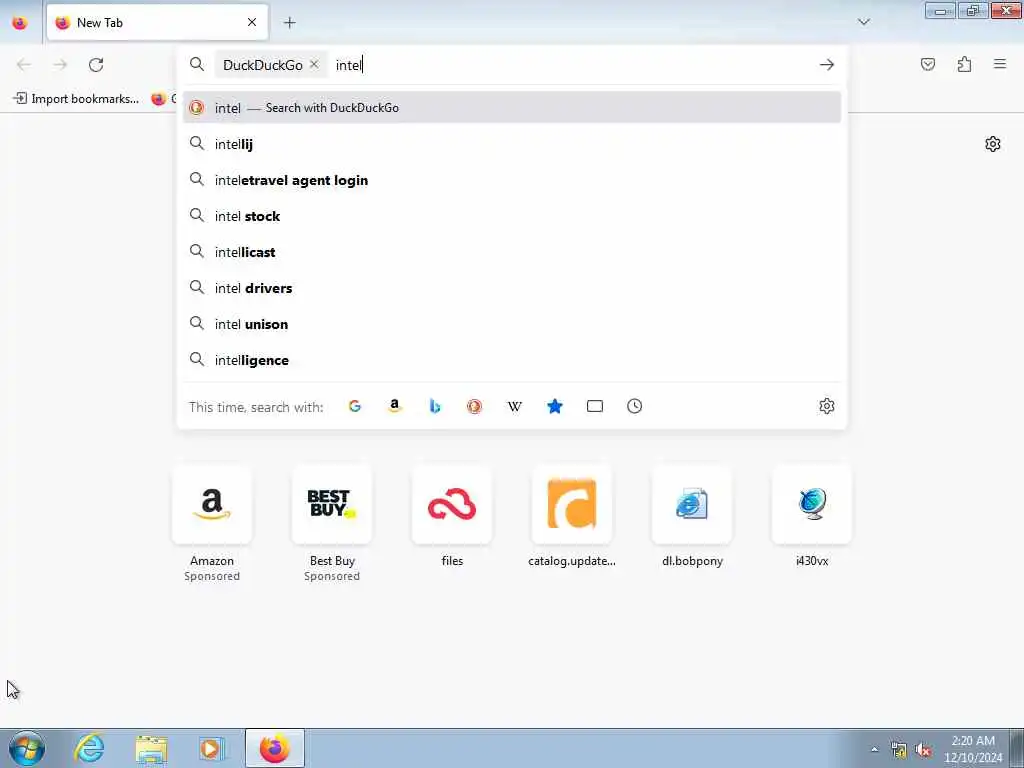Open the Firefox View button

click(20, 23)
